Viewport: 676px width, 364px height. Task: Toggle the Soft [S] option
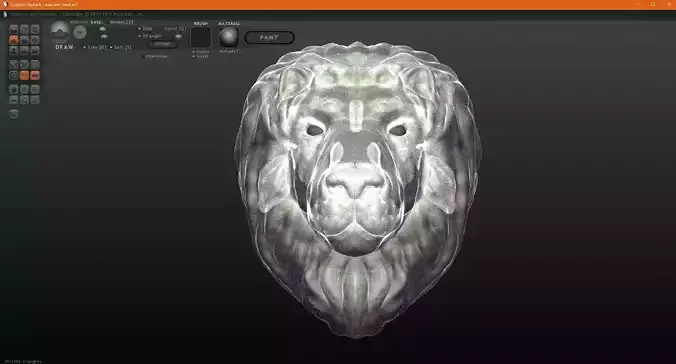click(x=121, y=47)
